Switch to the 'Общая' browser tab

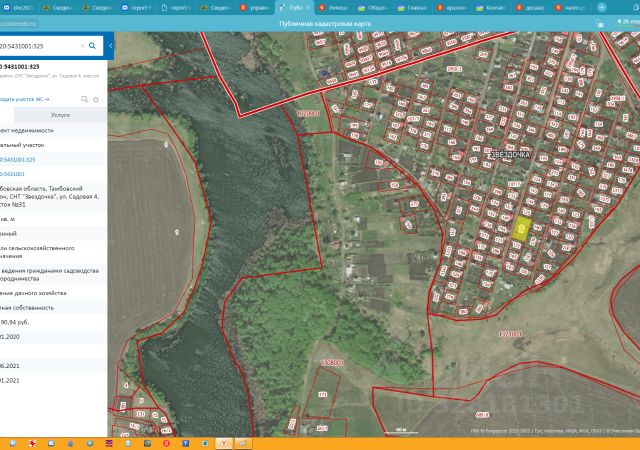coord(373,7)
